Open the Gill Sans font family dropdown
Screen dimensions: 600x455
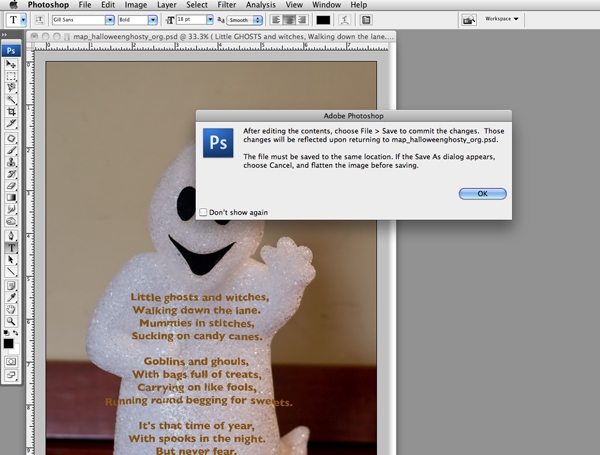coord(110,20)
